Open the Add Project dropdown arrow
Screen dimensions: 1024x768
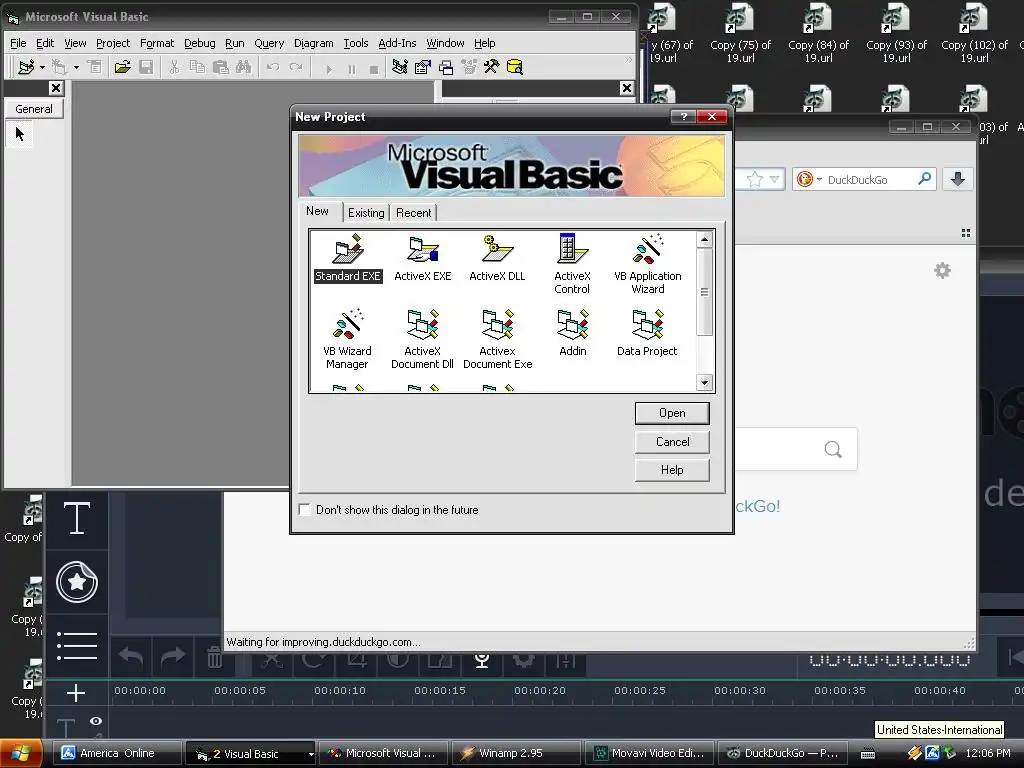tap(42, 67)
